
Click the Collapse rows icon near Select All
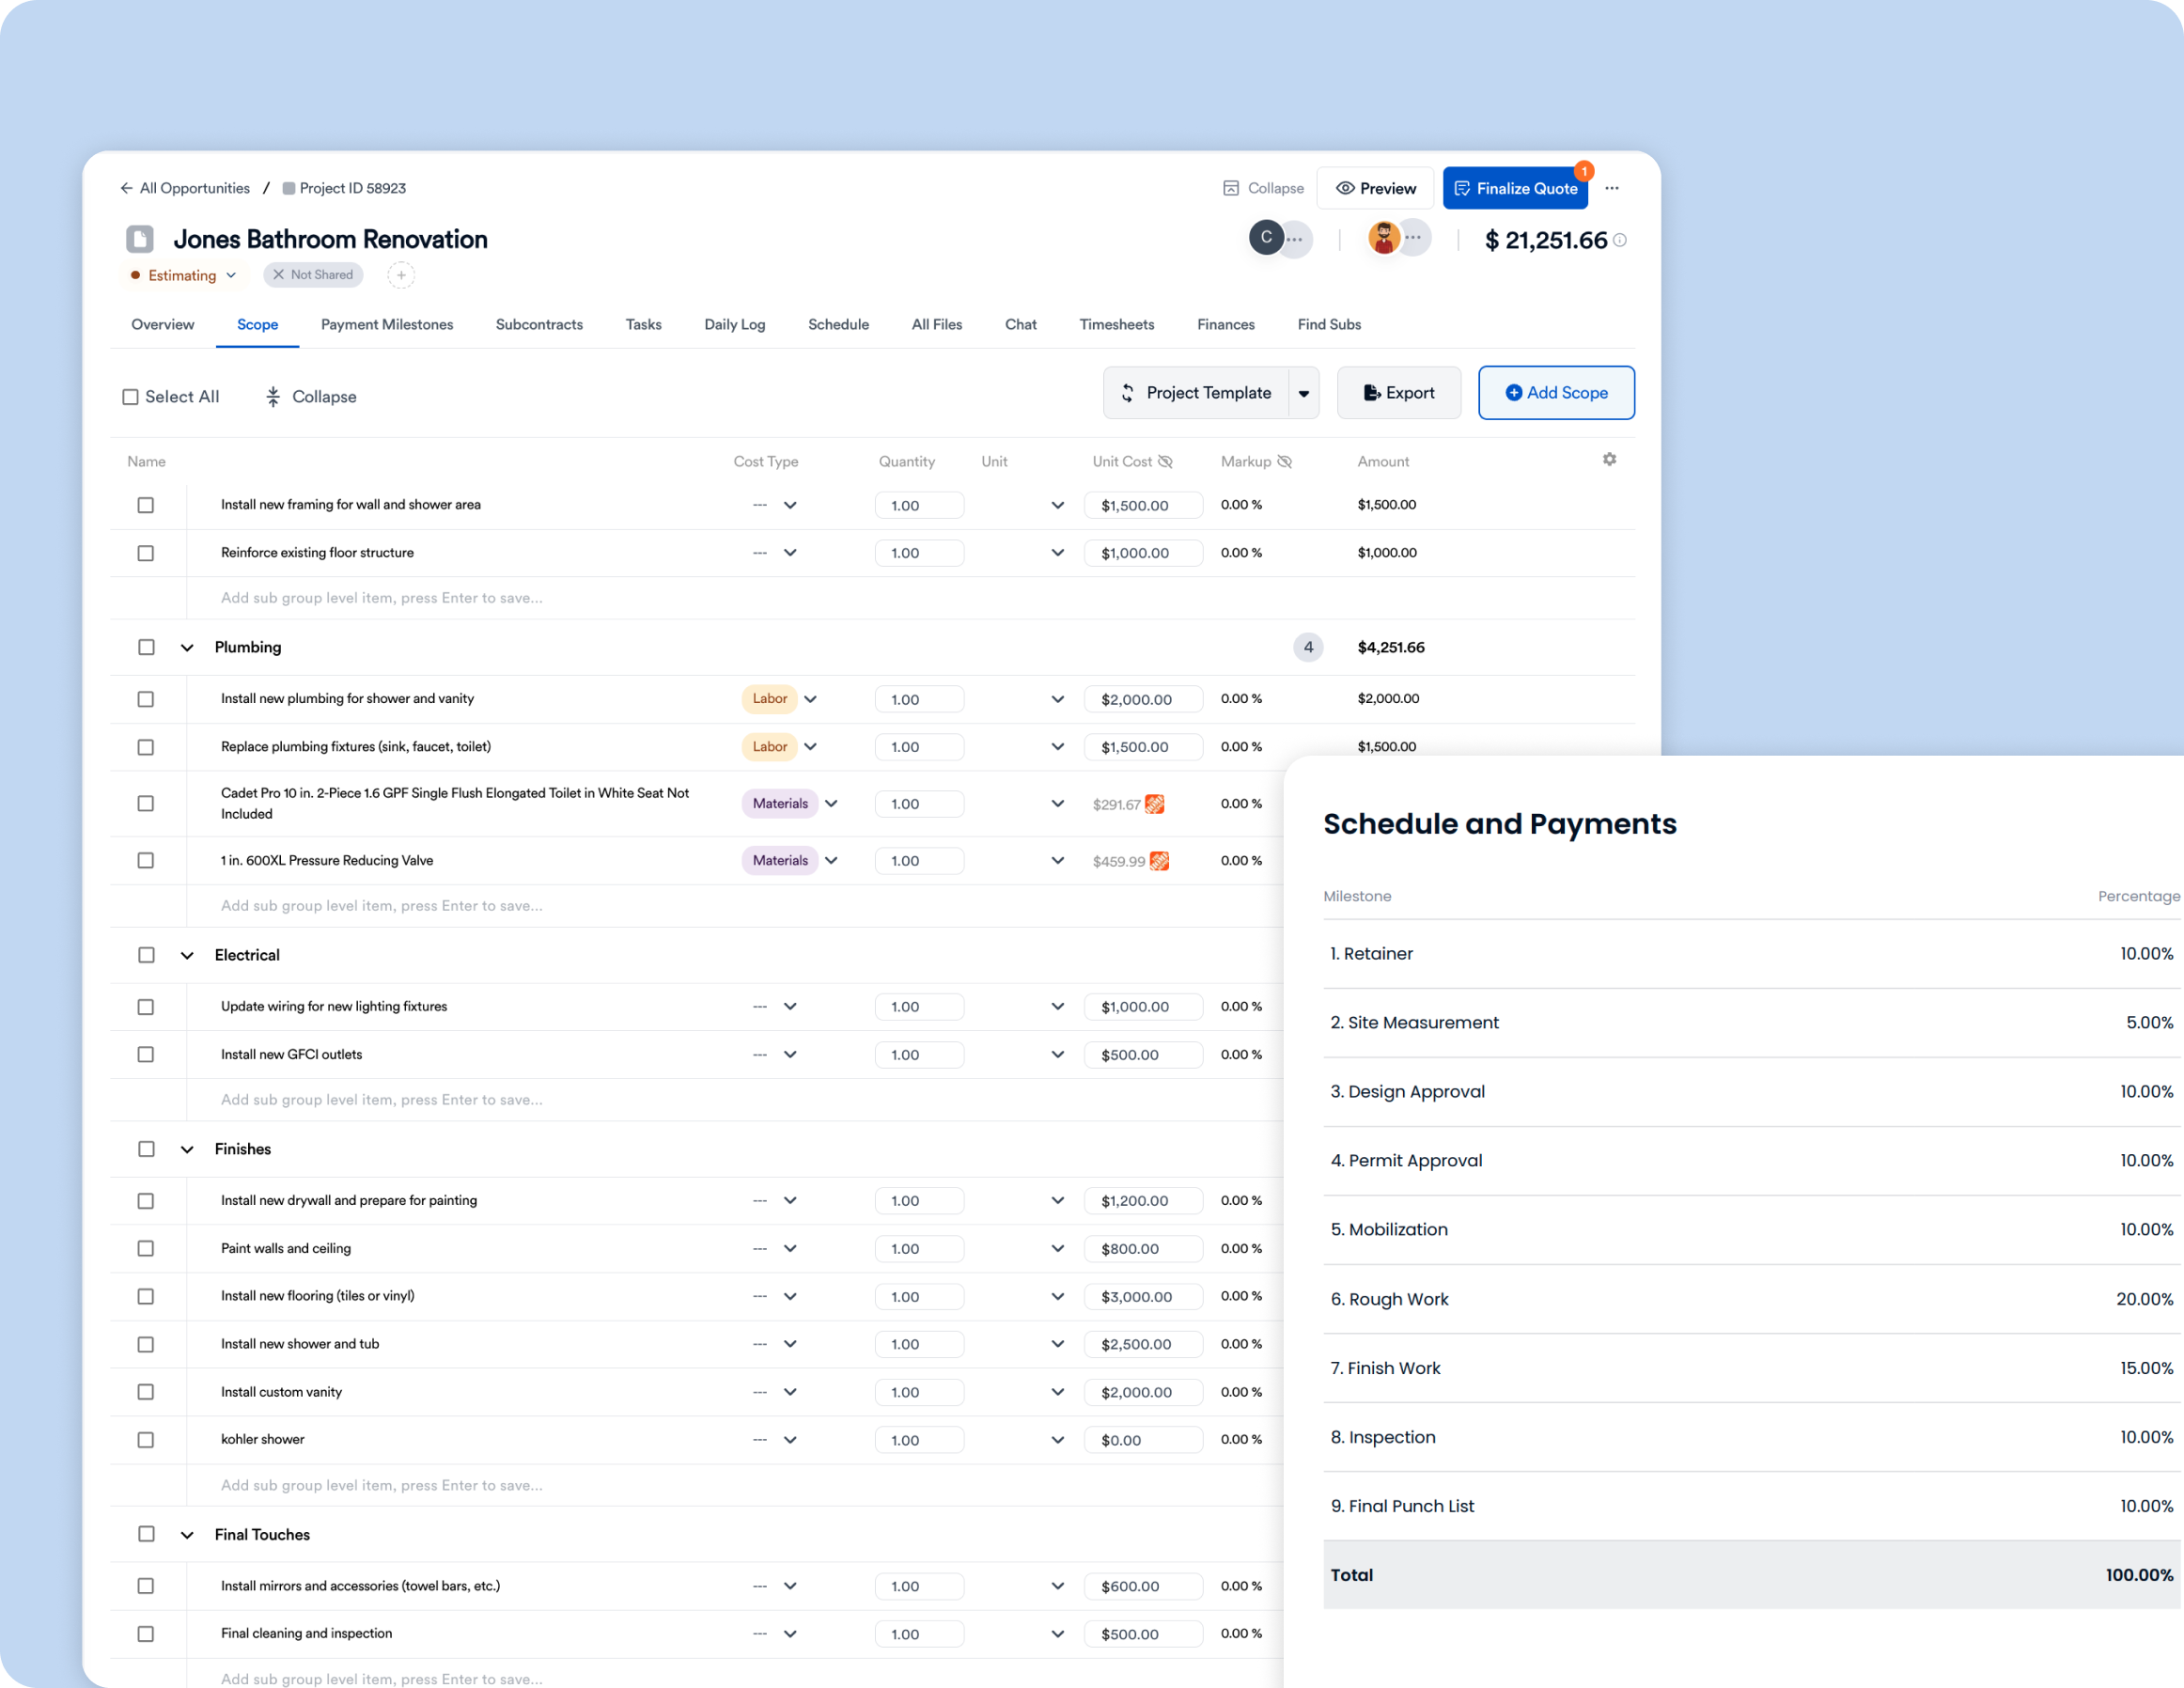273,397
